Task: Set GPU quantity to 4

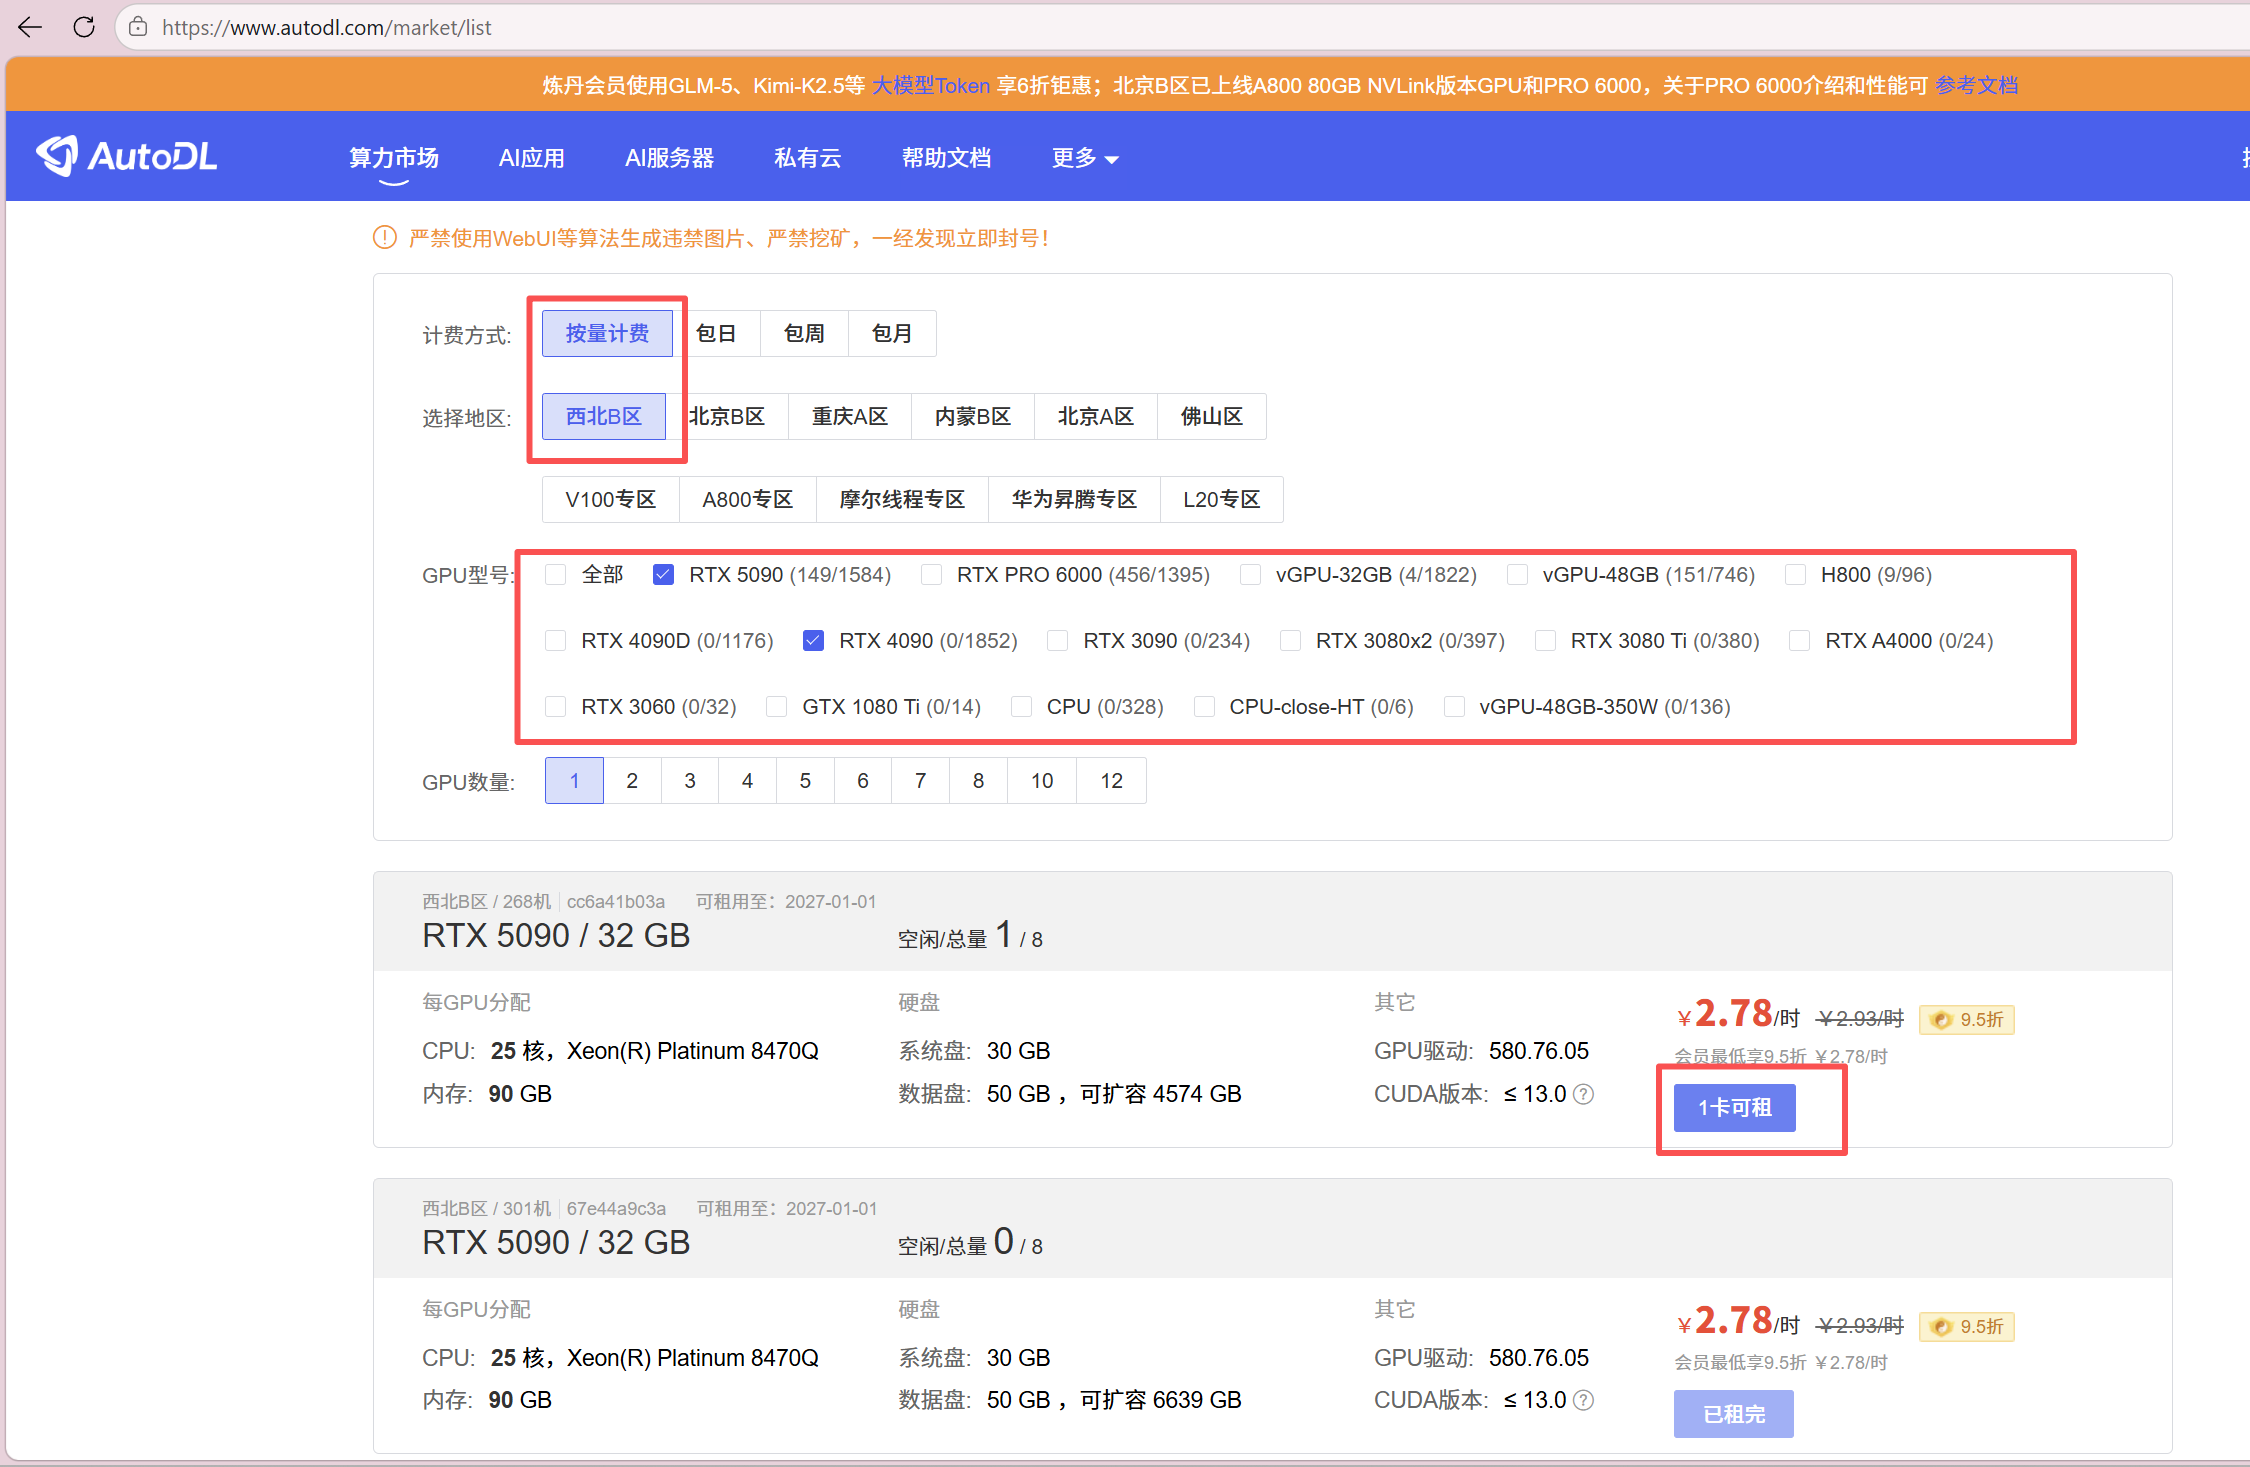Action: (x=747, y=780)
